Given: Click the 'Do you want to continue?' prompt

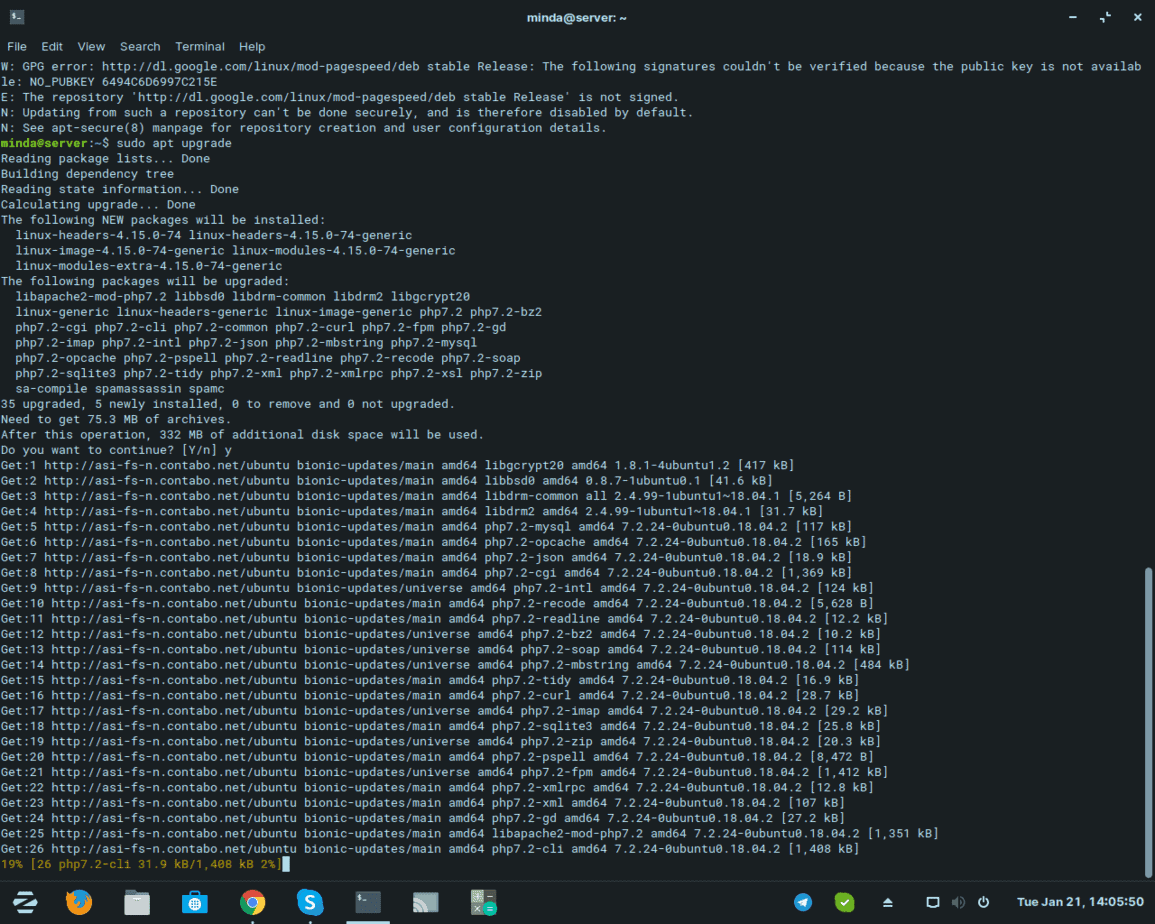Looking at the screenshot, I should pos(116,449).
